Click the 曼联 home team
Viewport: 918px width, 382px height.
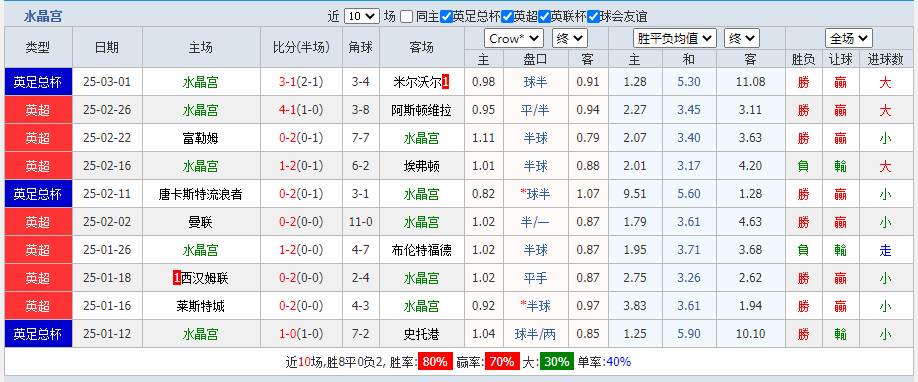[x=200, y=222]
